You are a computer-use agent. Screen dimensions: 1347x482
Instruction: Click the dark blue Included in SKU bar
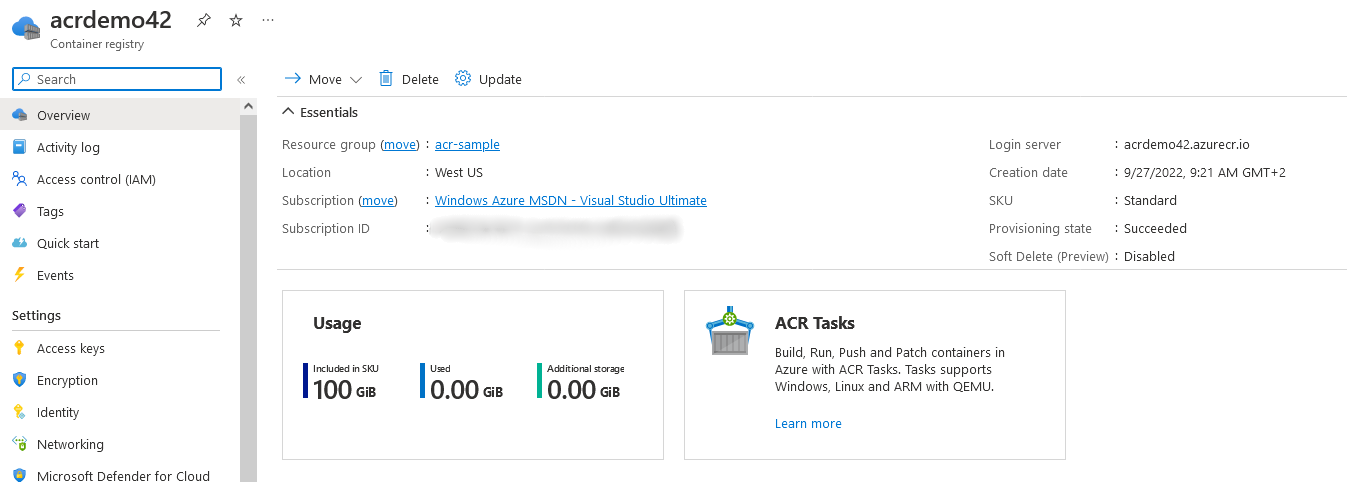[x=306, y=381]
